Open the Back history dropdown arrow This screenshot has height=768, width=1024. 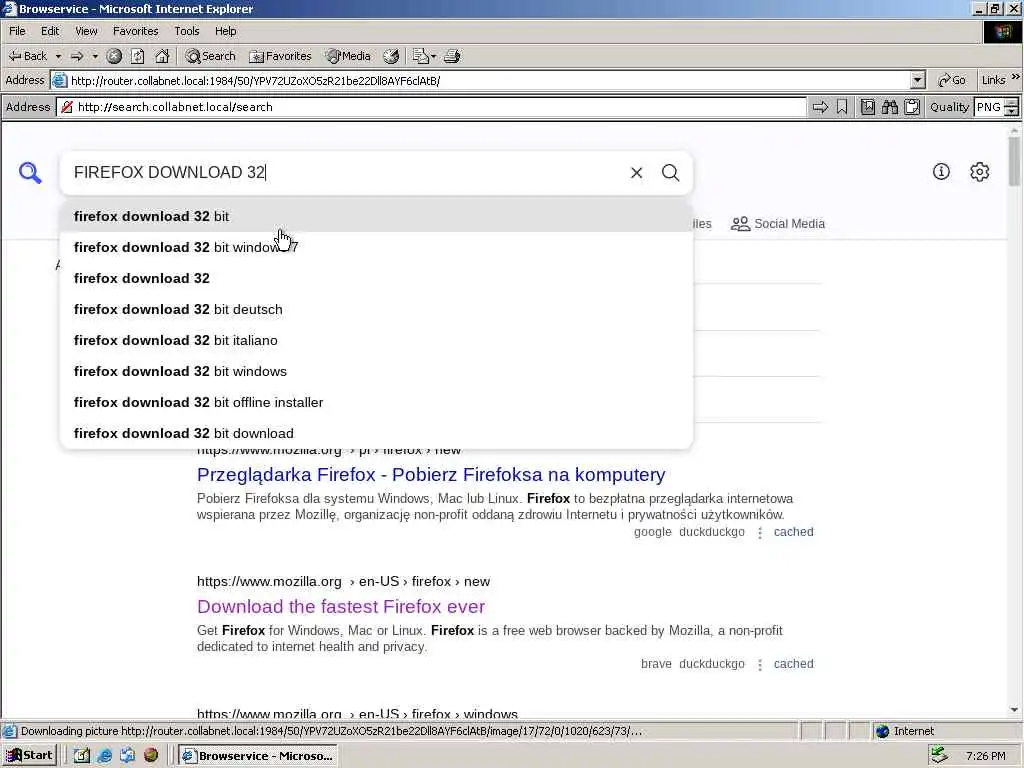58,56
